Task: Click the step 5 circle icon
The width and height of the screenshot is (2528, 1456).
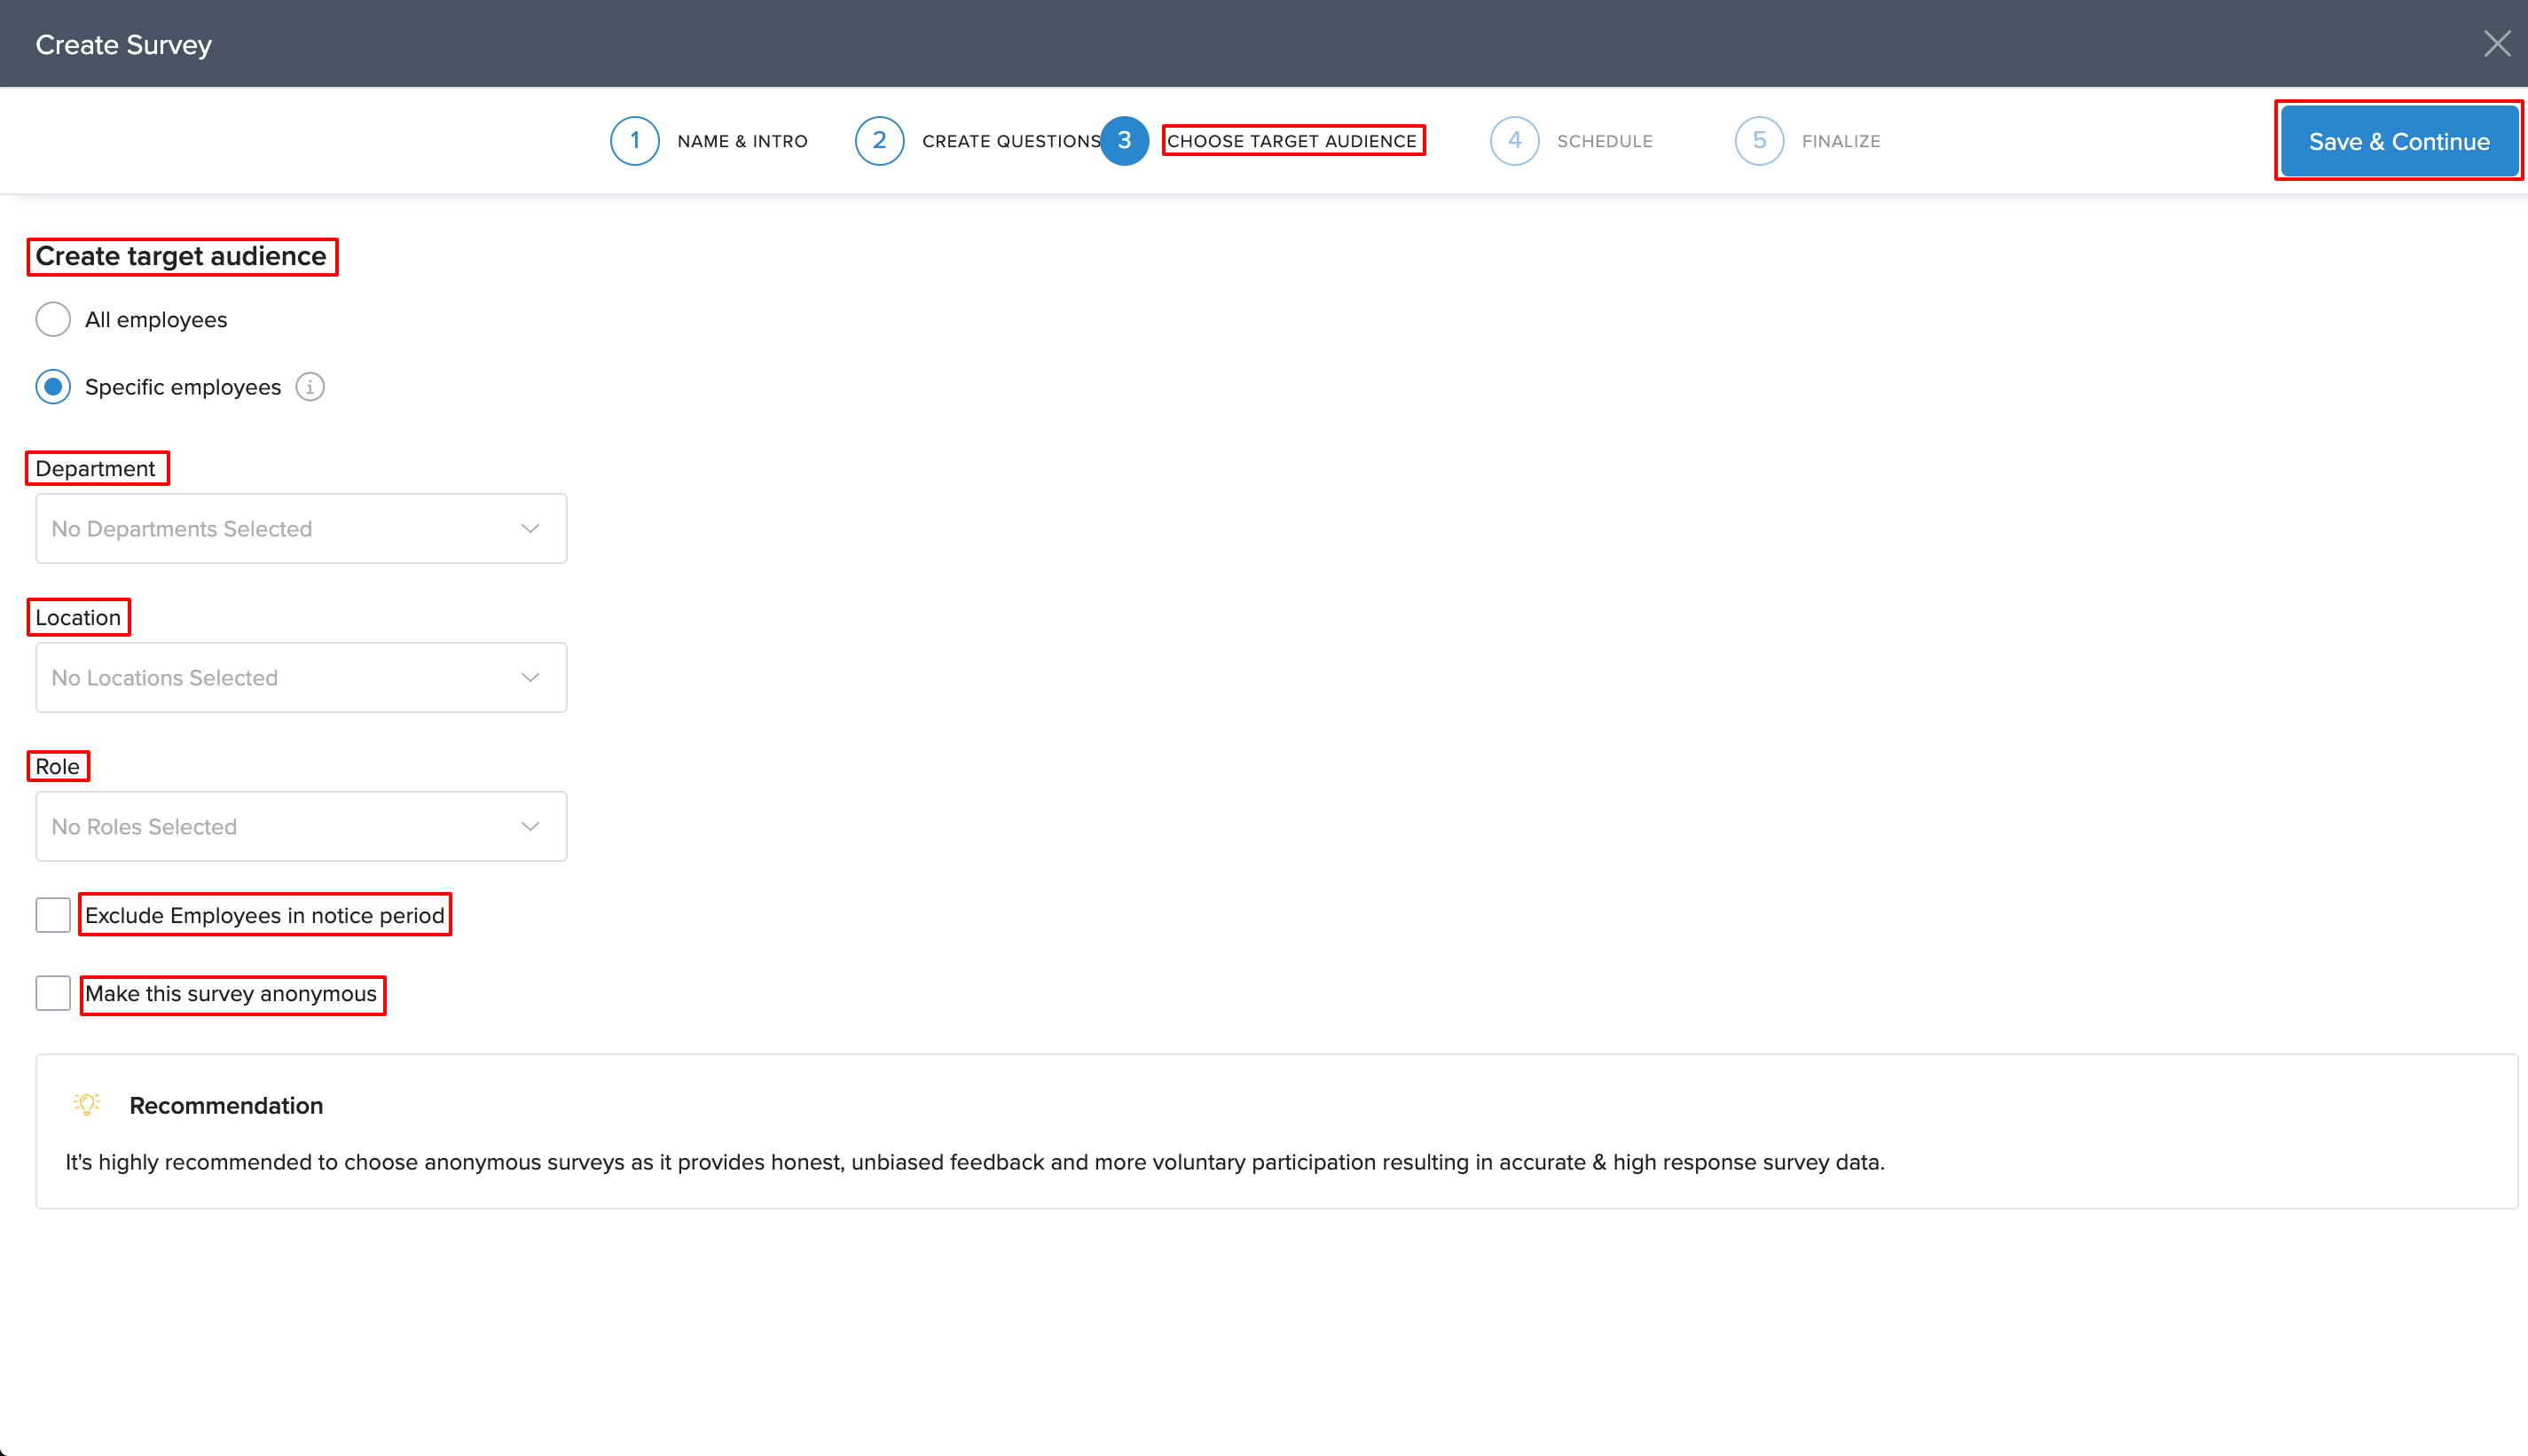Action: pyautogui.click(x=1759, y=141)
